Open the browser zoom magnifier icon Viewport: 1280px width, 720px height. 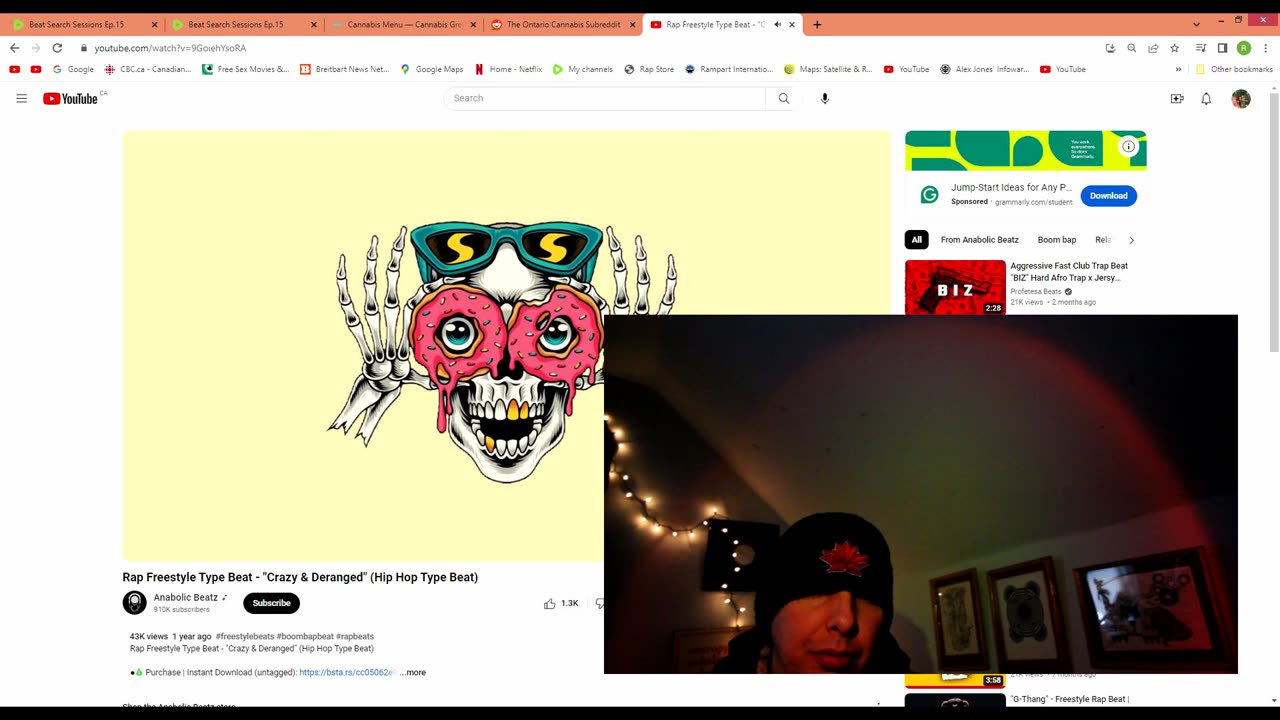click(x=1131, y=48)
